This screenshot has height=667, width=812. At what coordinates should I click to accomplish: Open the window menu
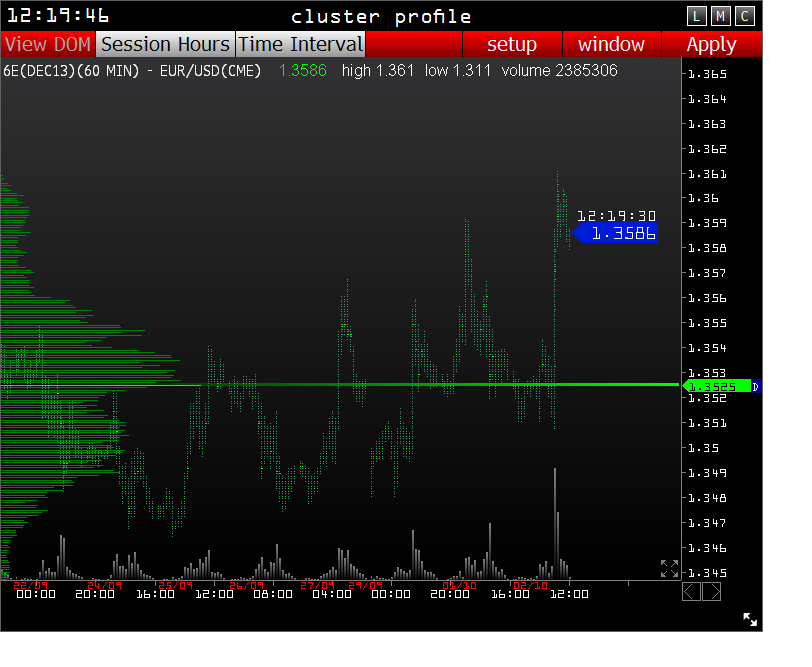(611, 44)
